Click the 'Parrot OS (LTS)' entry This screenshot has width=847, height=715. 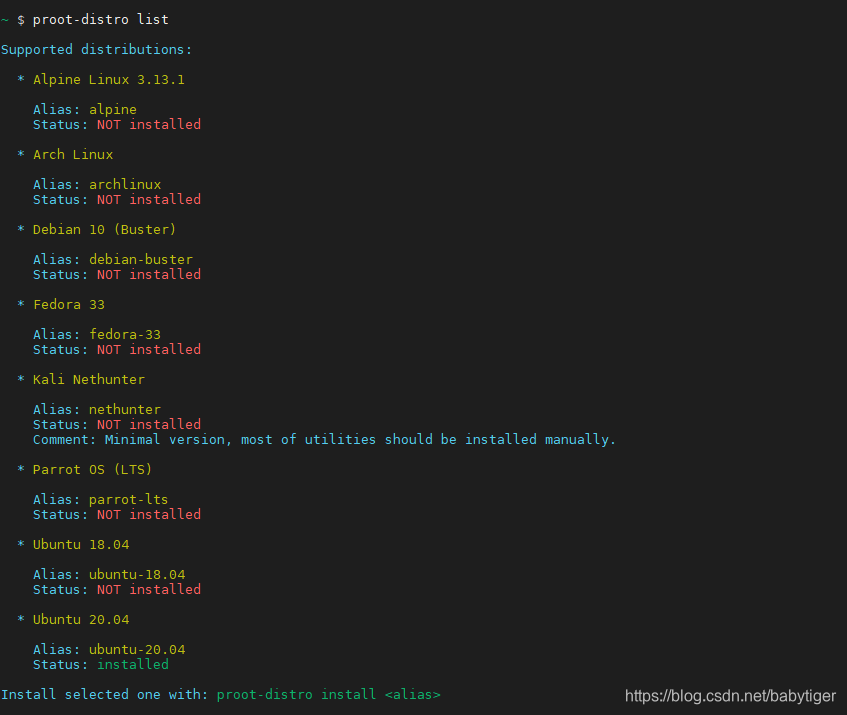pyautogui.click(x=92, y=470)
